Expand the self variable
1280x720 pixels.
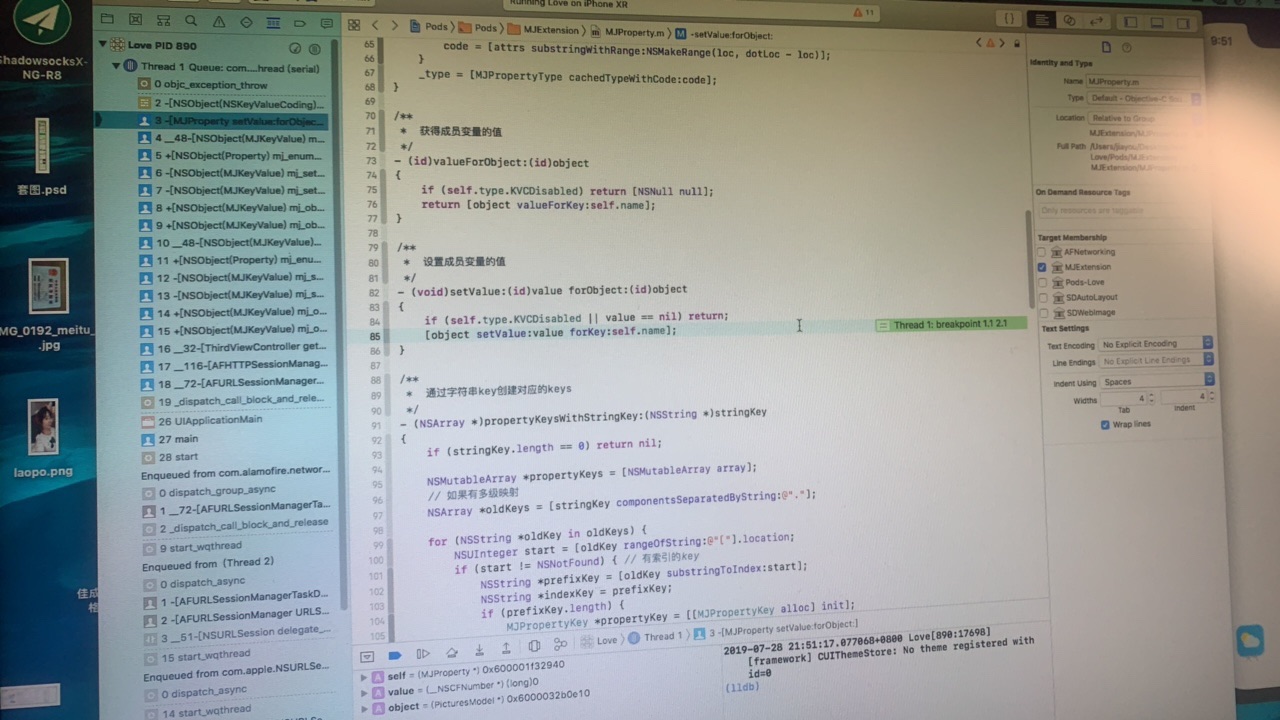(364, 679)
